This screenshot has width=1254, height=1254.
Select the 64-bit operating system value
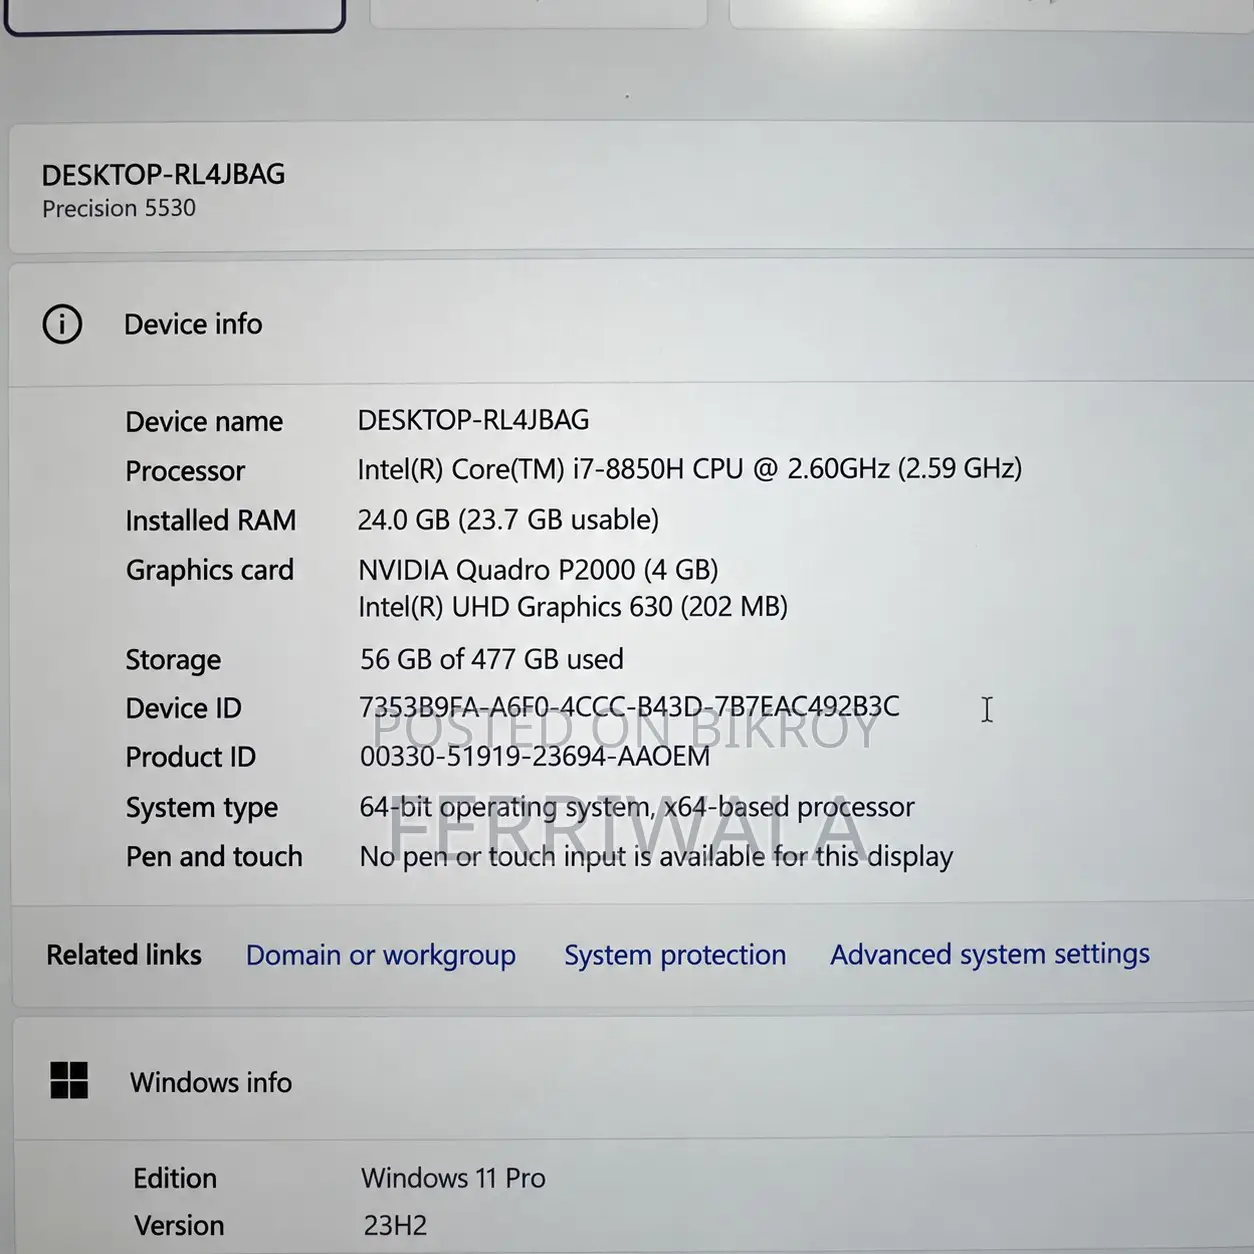tap(637, 807)
